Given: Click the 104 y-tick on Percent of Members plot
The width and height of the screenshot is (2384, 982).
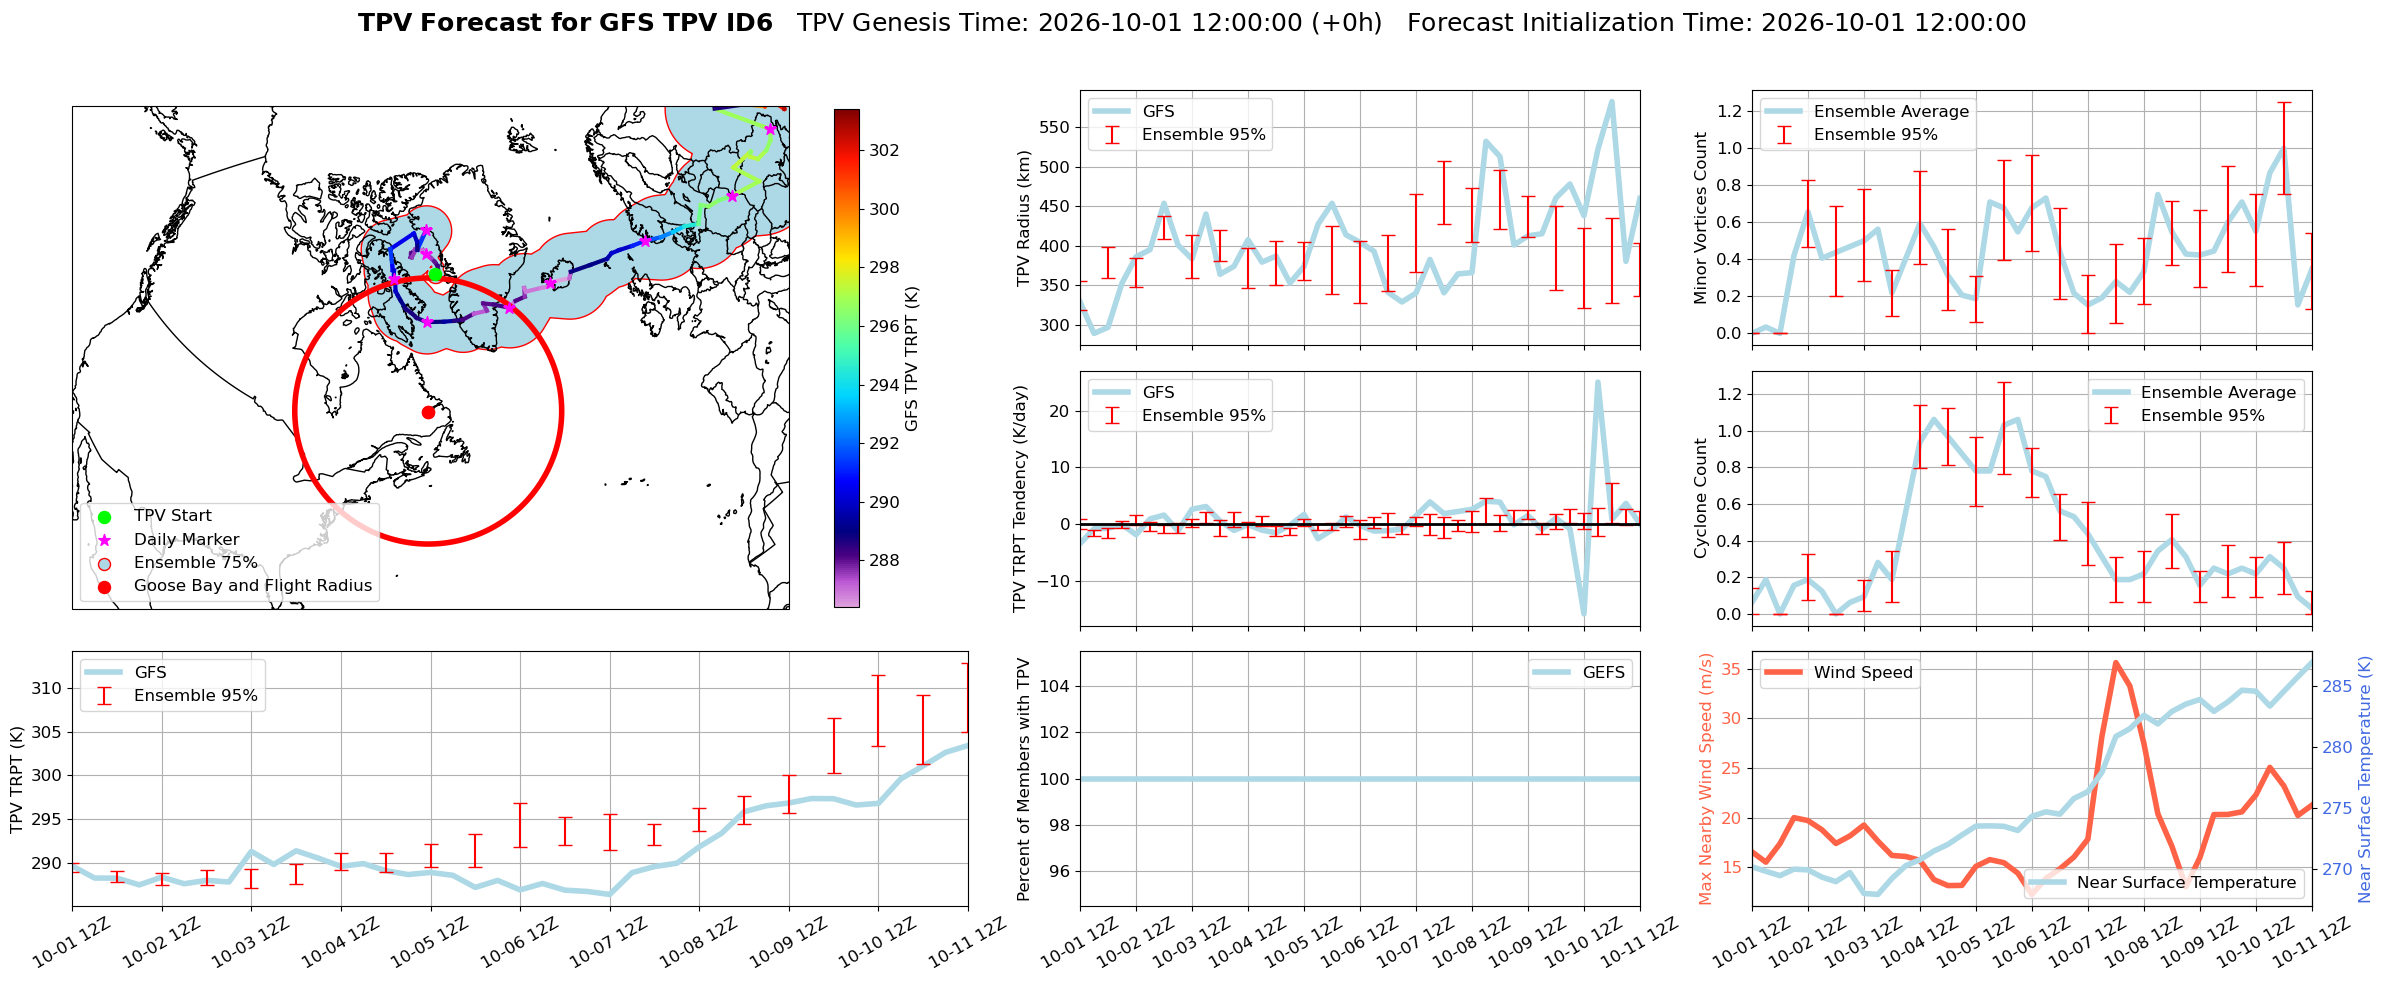Looking at the screenshot, I should pos(1054,687).
